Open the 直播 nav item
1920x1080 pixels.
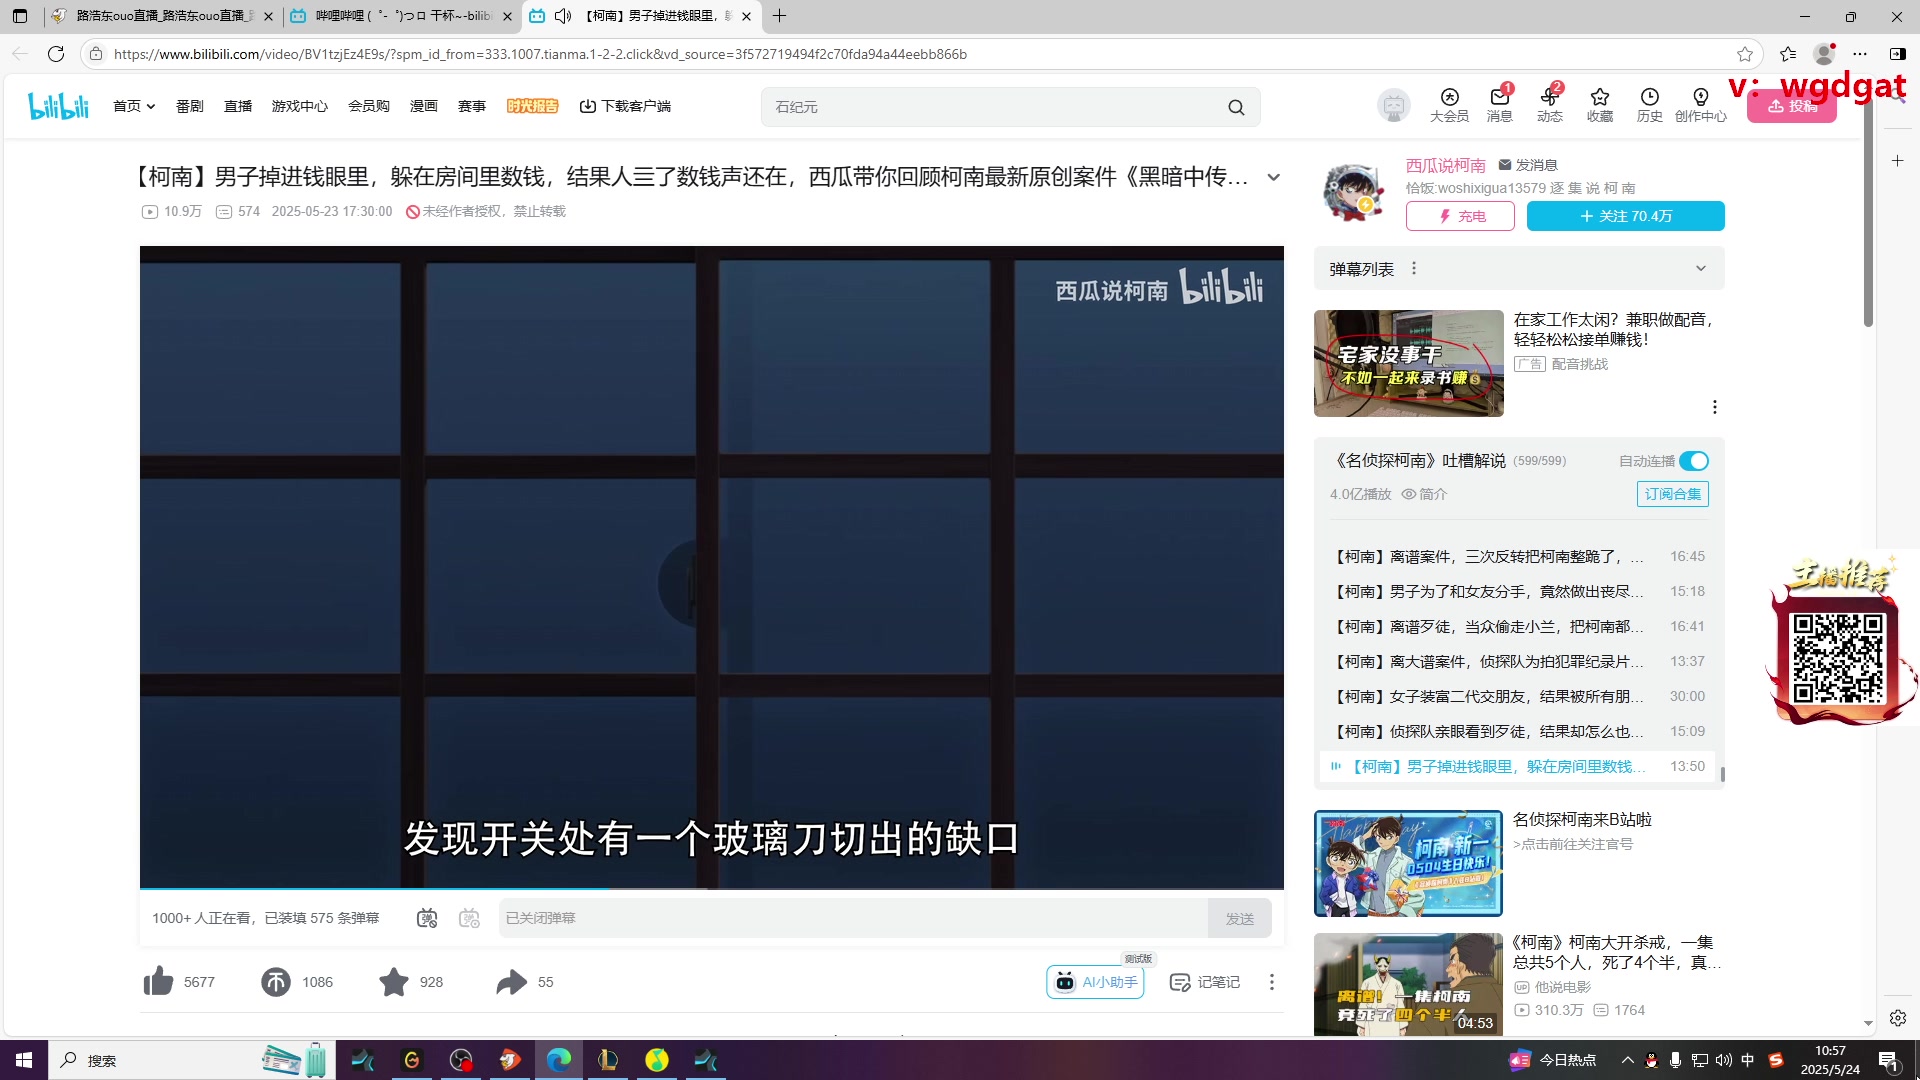point(237,106)
